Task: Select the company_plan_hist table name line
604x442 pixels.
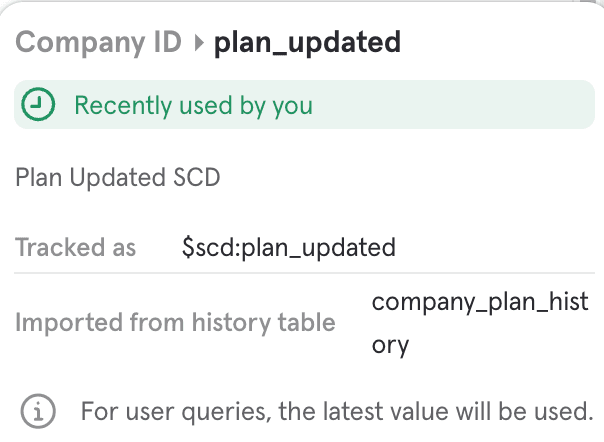Action: (480, 302)
